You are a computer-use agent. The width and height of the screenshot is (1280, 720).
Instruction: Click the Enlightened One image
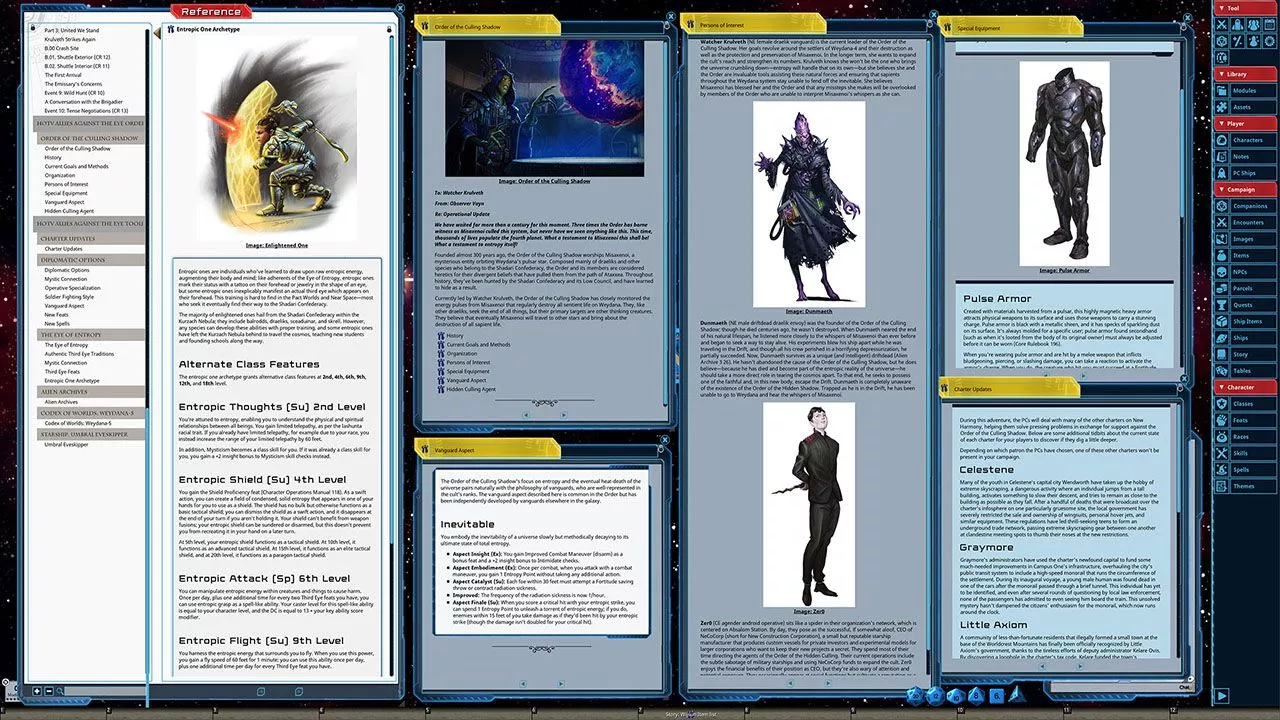coord(276,137)
